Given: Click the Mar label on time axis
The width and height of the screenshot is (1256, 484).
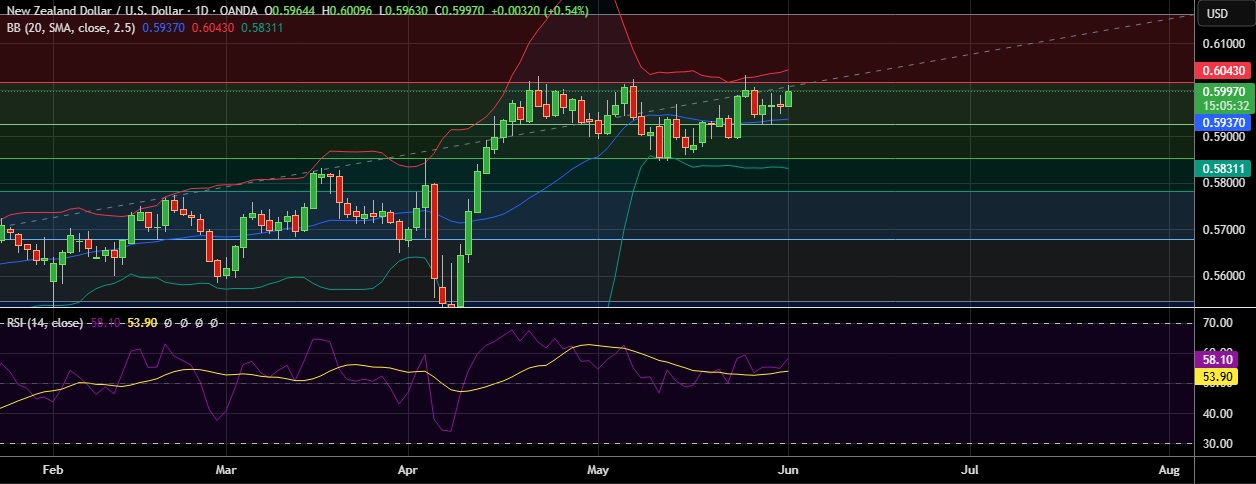Looking at the screenshot, I should click(x=226, y=468).
